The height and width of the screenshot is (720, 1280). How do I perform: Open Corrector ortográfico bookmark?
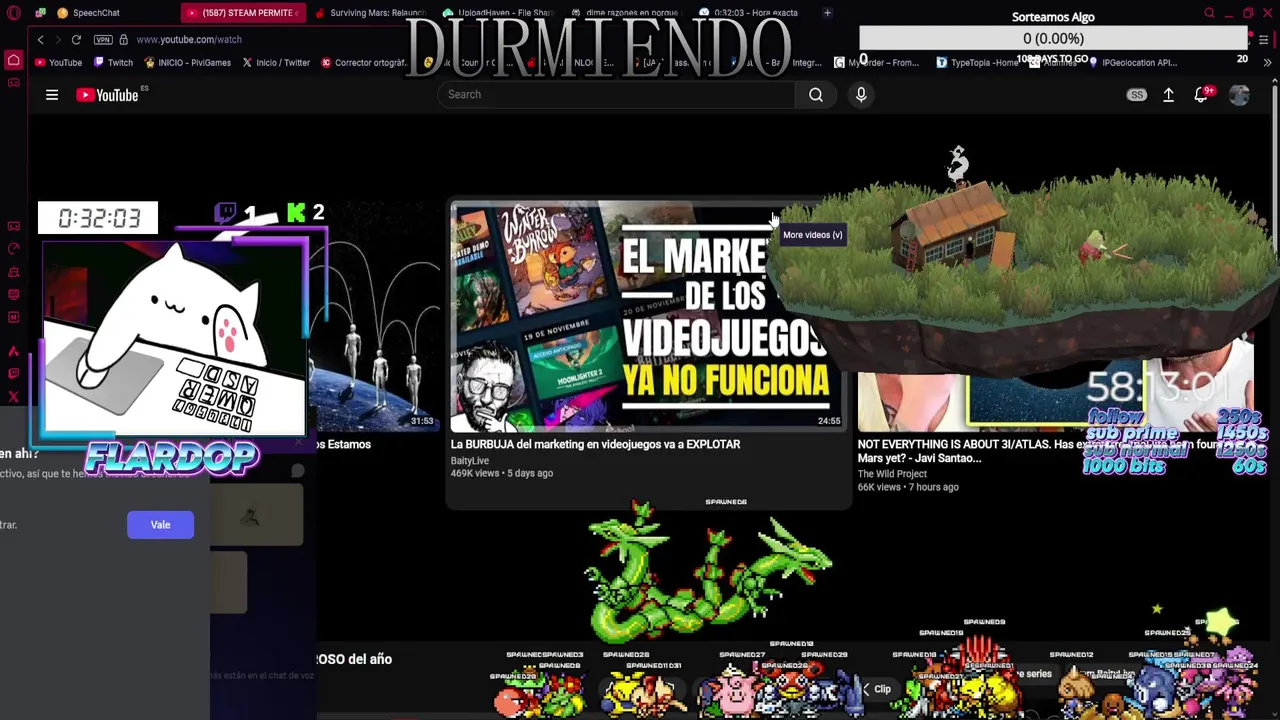[x=364, y=62]
